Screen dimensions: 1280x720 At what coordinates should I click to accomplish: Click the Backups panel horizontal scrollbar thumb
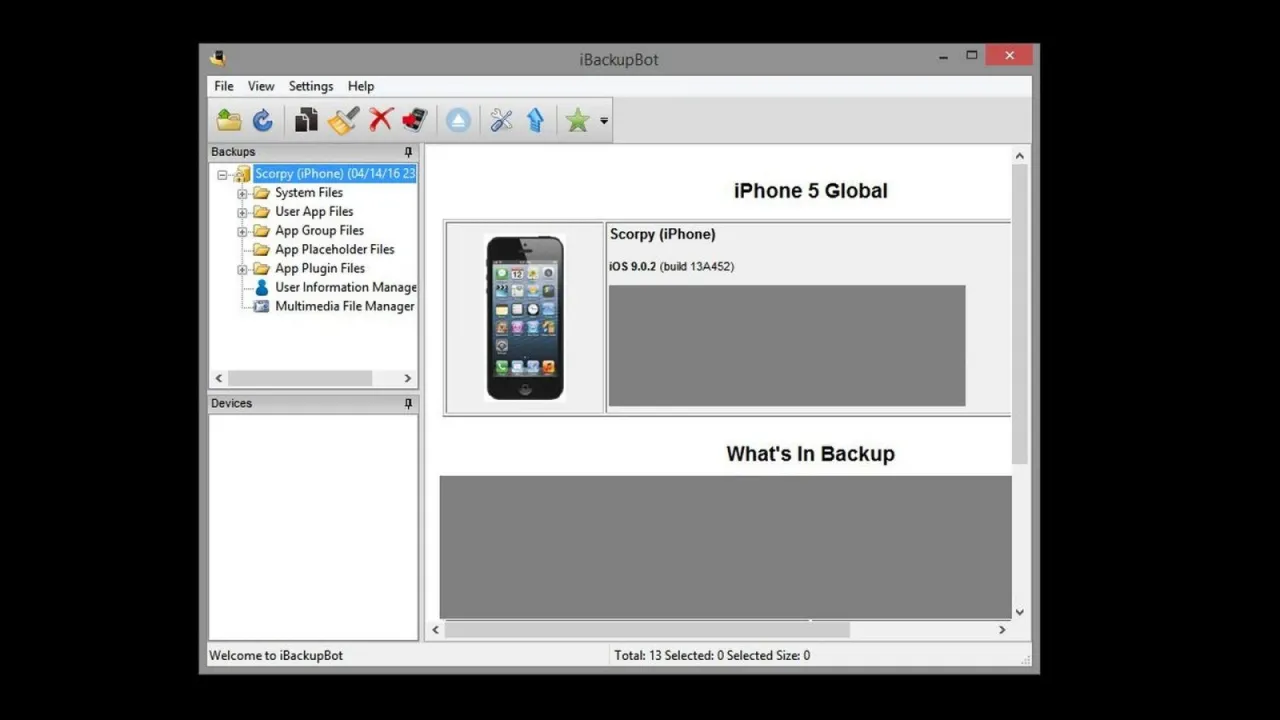click(300, 378)
